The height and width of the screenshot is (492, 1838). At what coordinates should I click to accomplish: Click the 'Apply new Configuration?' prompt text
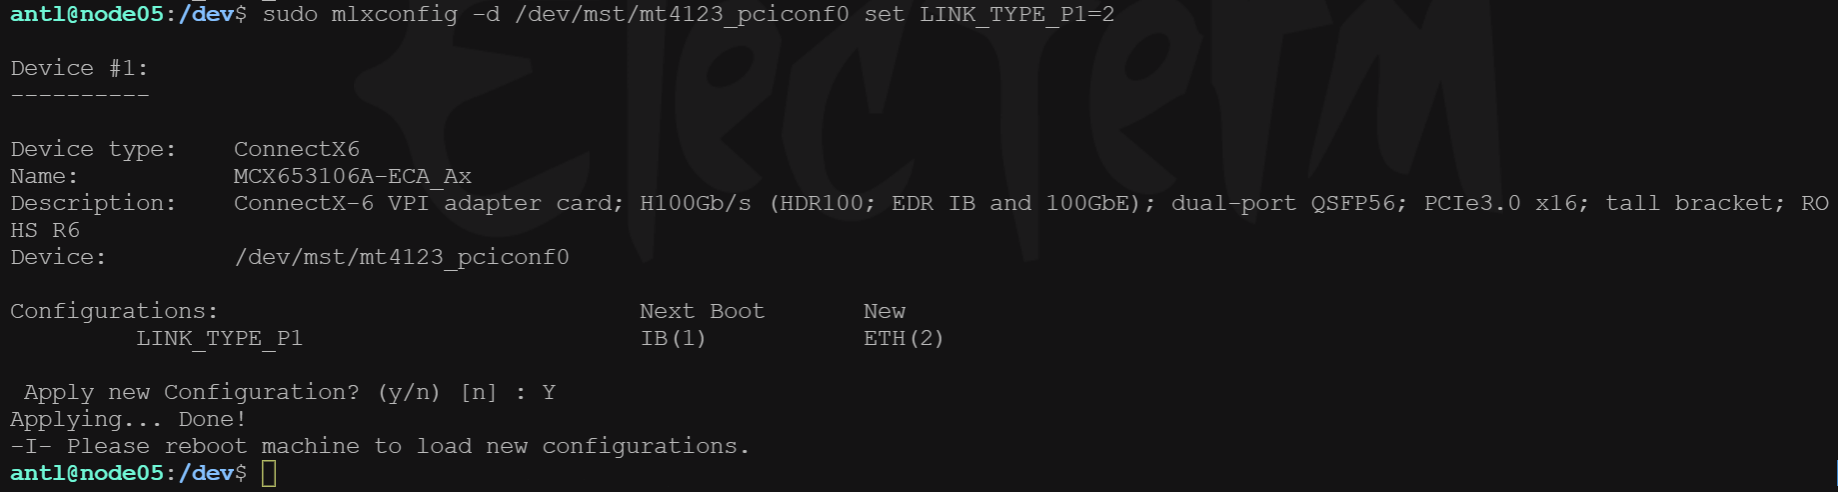192,392
